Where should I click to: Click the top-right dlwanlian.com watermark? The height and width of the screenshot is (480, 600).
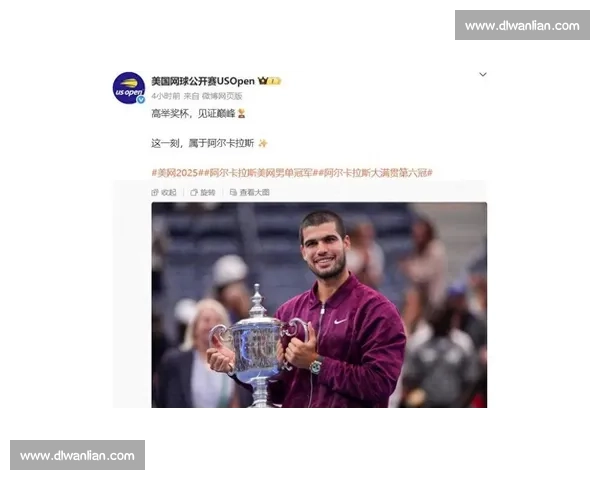point(522,25)
